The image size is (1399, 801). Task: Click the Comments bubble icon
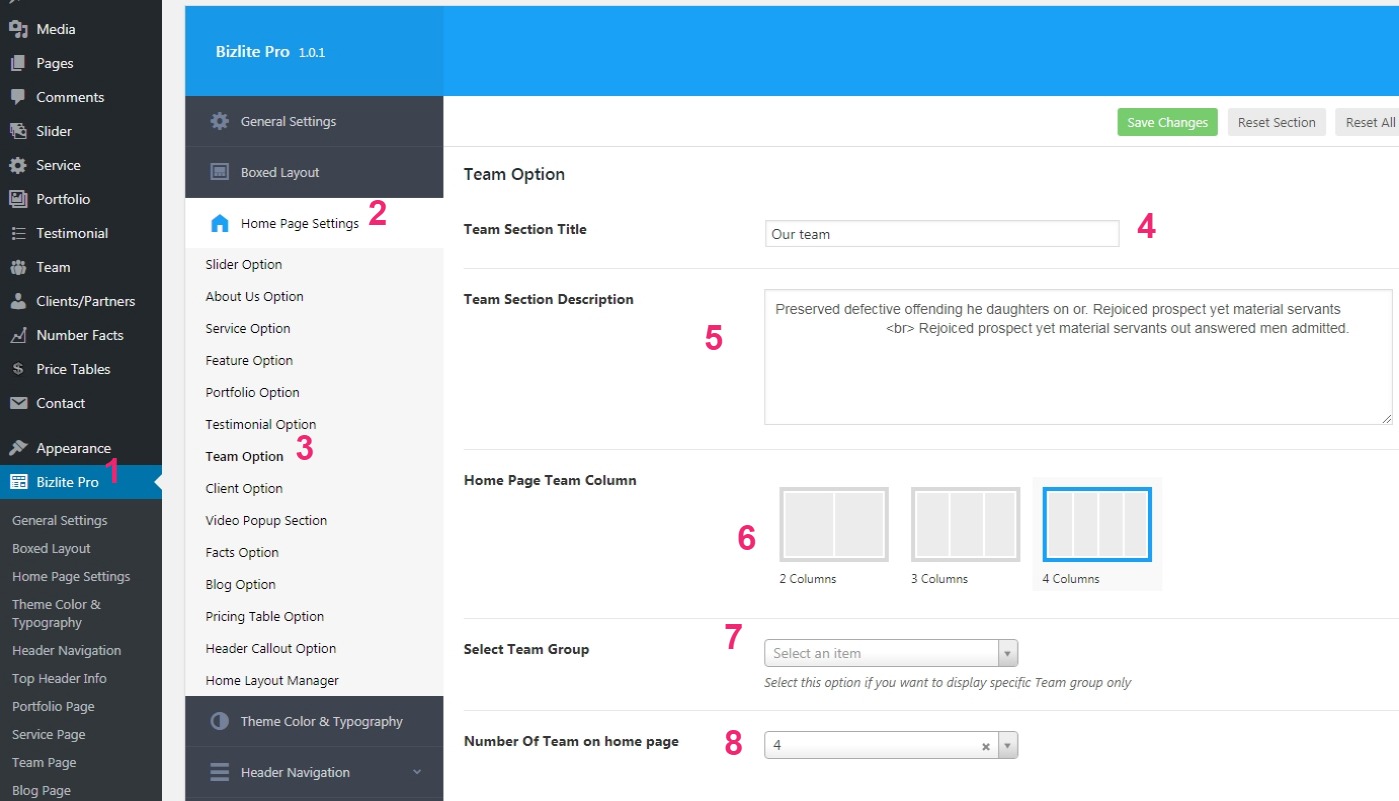pos(18,97)
